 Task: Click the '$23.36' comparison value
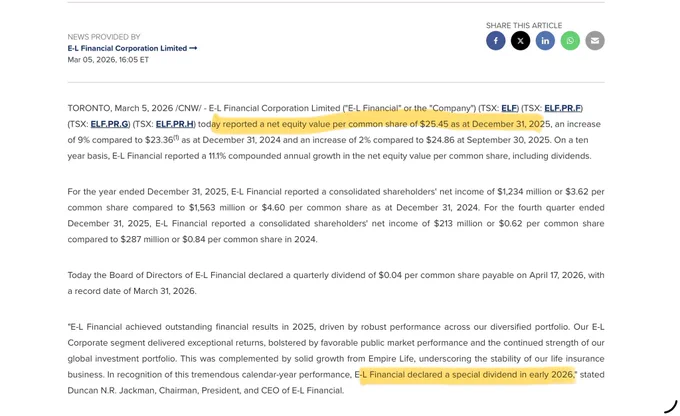click(159, 140)
